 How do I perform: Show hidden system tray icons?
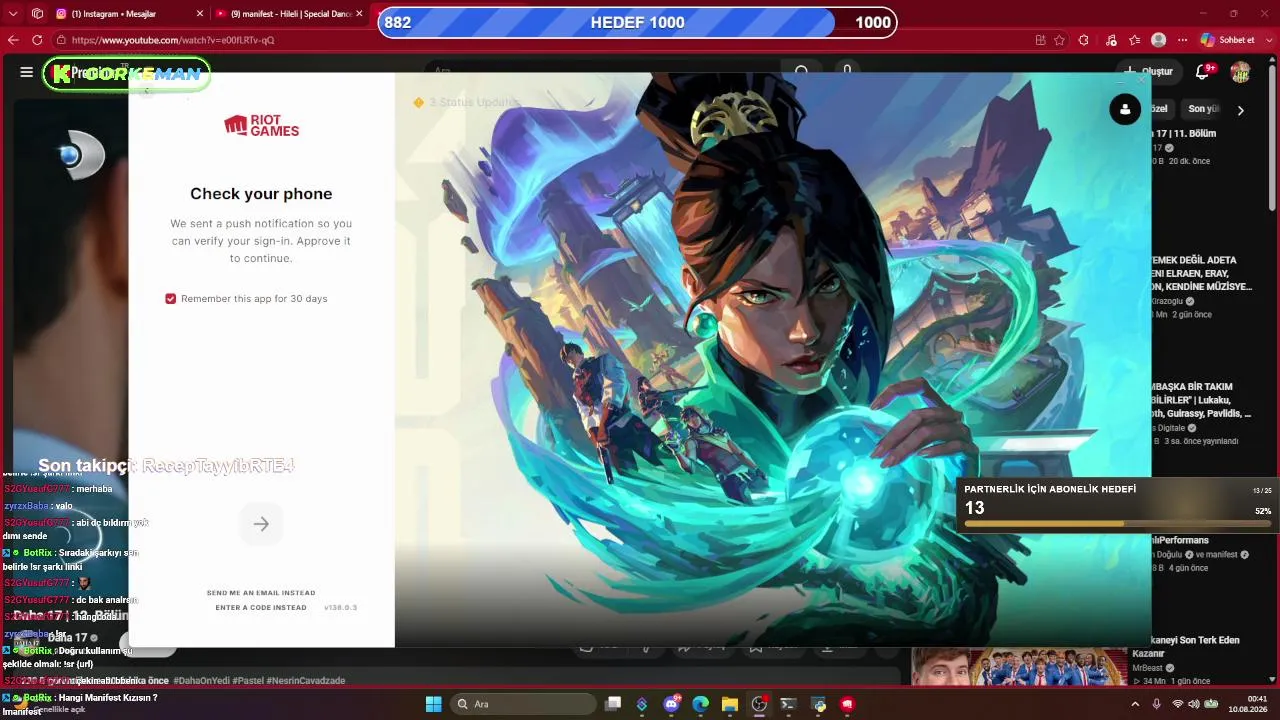click(x=1135, y=704)
